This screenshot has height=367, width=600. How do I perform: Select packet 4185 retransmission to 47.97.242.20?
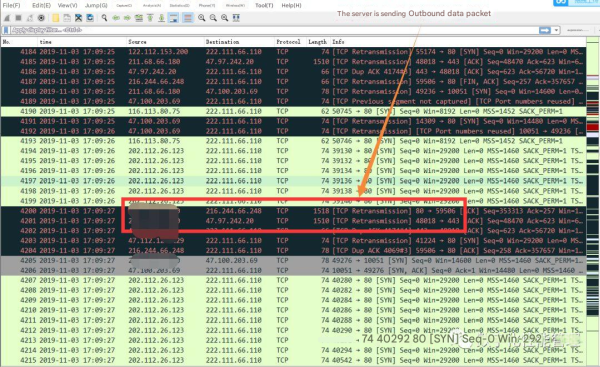(x=293, y=62)
